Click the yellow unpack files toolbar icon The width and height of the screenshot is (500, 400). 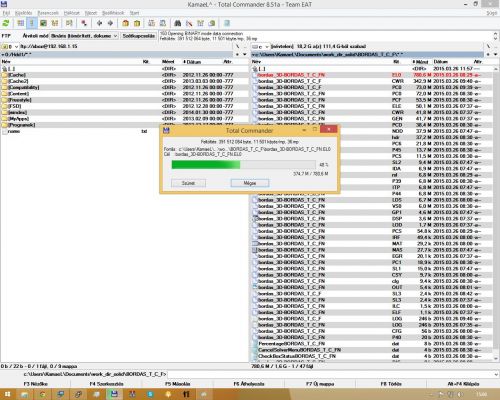tap(137, 23)
